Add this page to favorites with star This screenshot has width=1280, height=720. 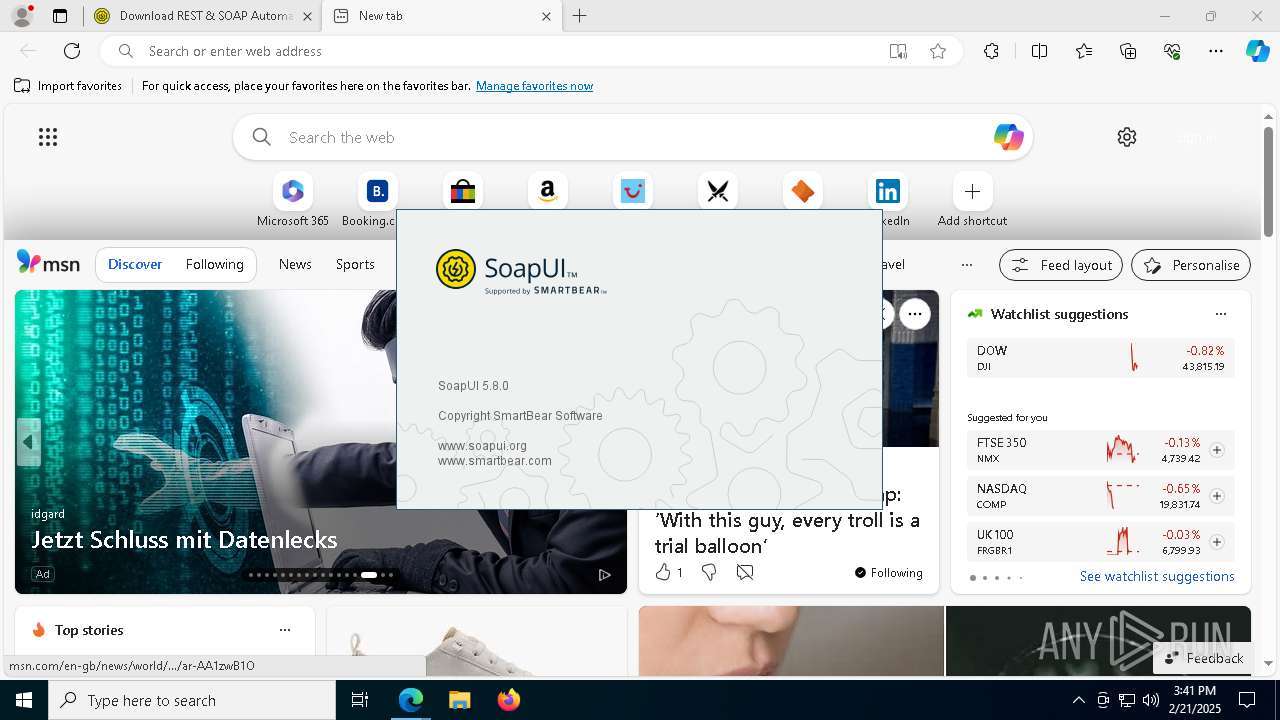coord(938,51)
